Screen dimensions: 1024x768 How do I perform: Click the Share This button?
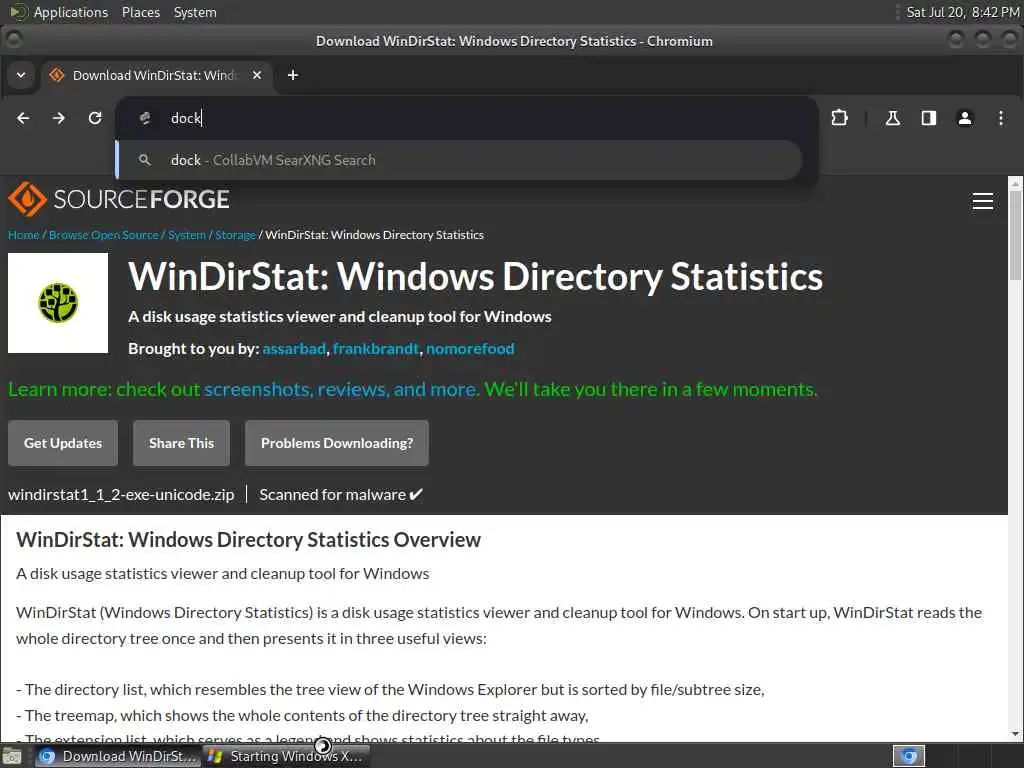point(182,443)
